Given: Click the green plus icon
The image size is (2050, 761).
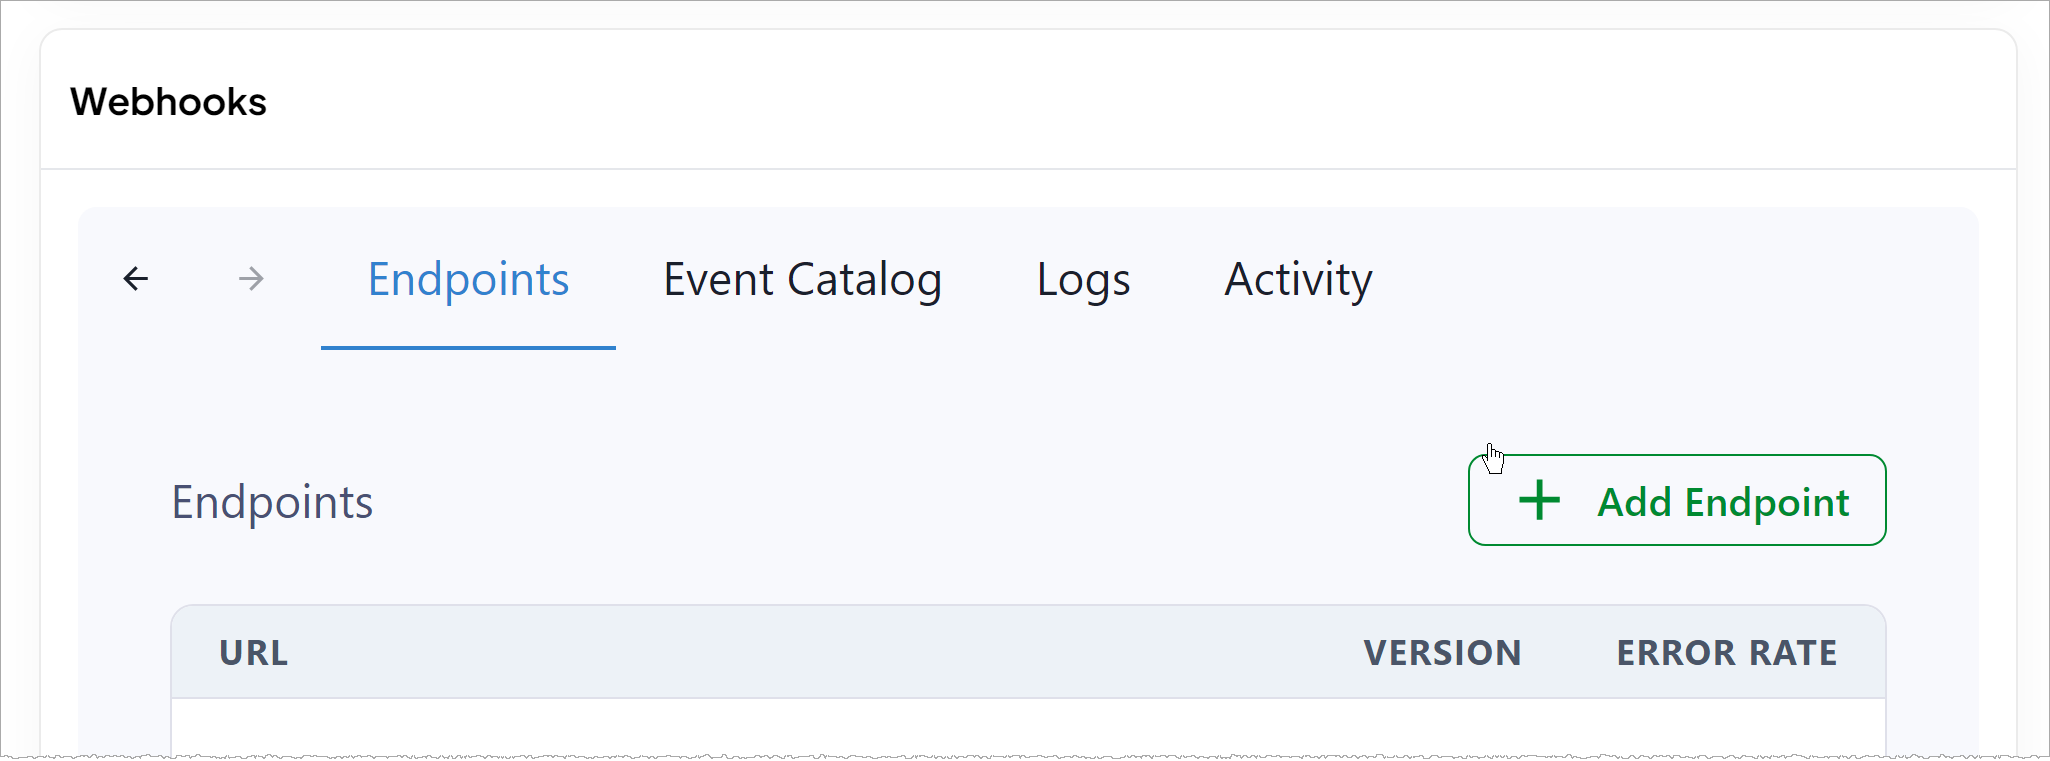Looking at the screenshot, I should (1539, 500).
